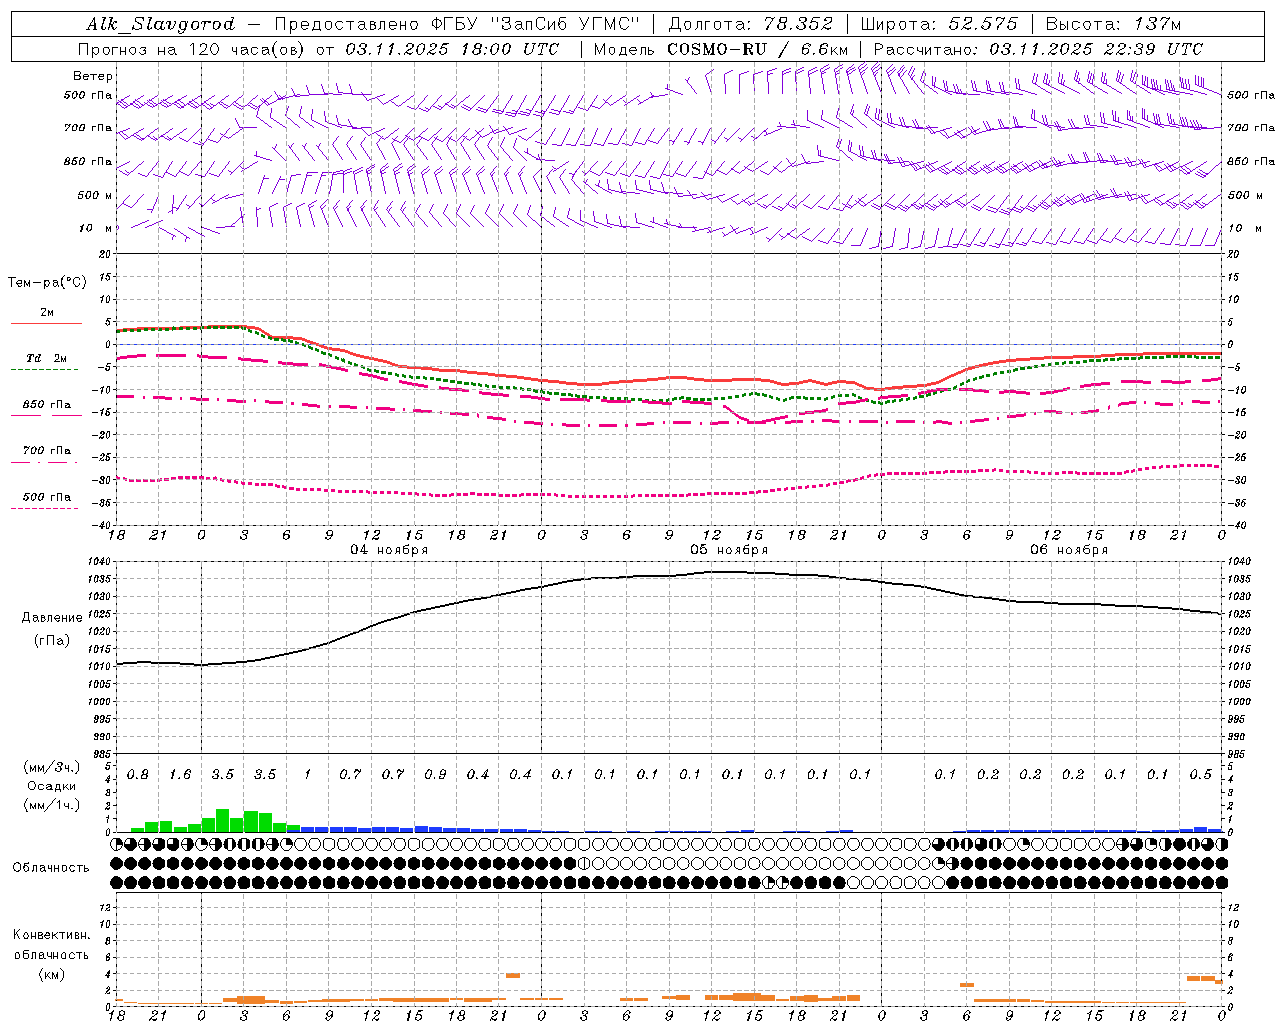
Task: Click the 500 гПа temperature legend entry
Action: pyautogui.click(x=46, y=497)
